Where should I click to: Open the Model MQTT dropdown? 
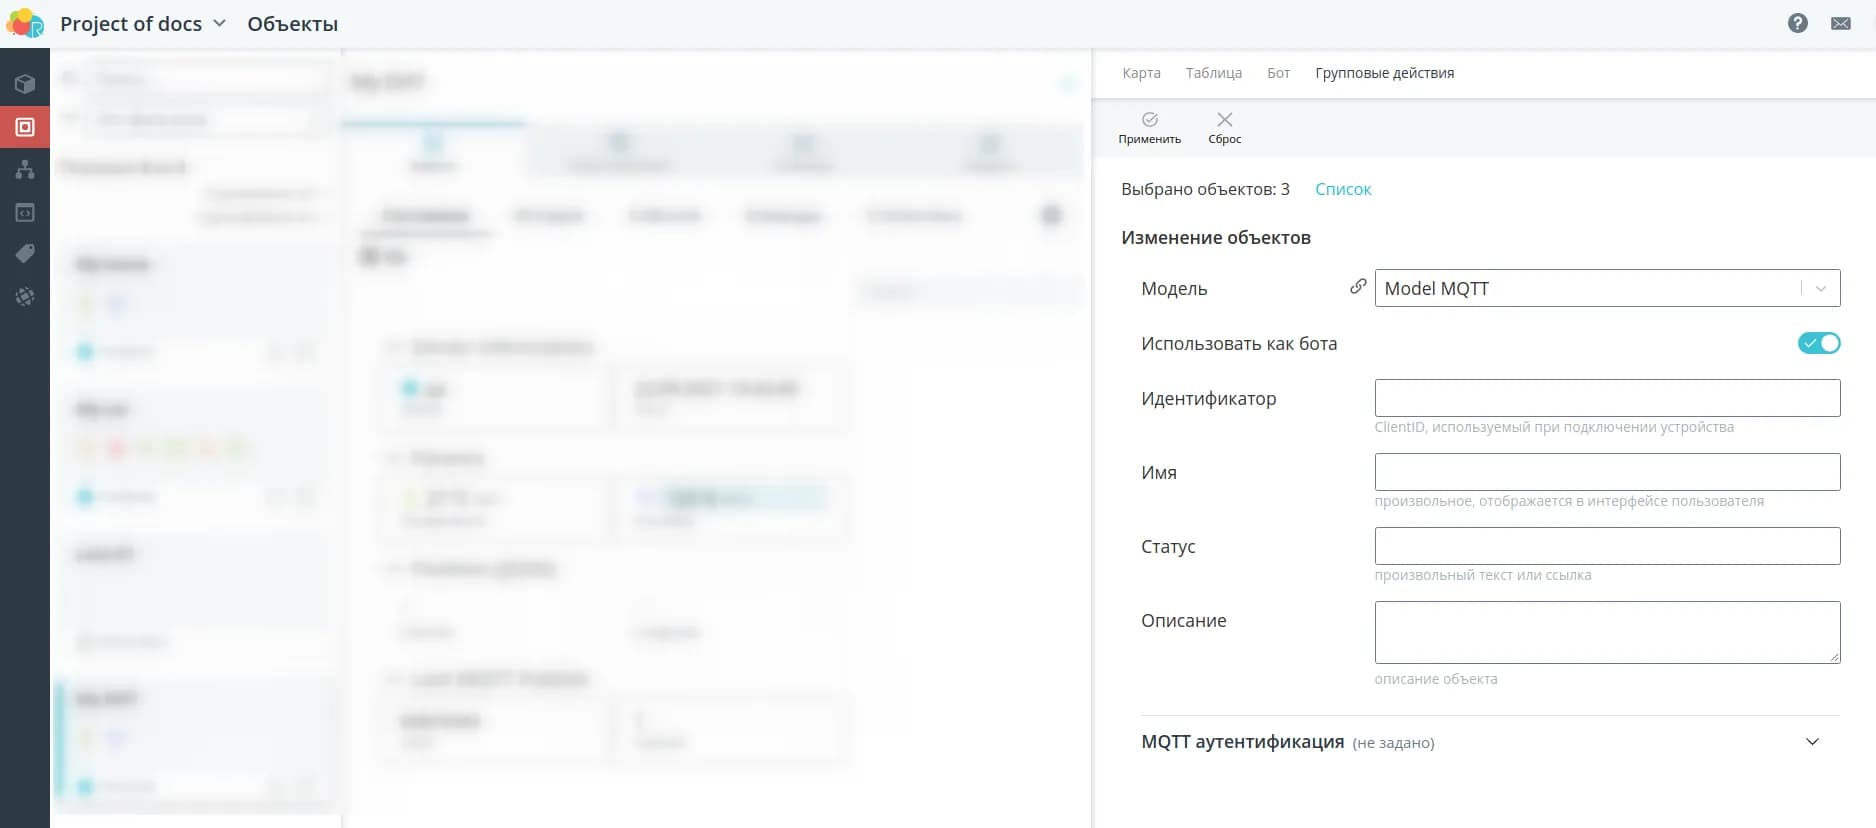[1606, 288]
